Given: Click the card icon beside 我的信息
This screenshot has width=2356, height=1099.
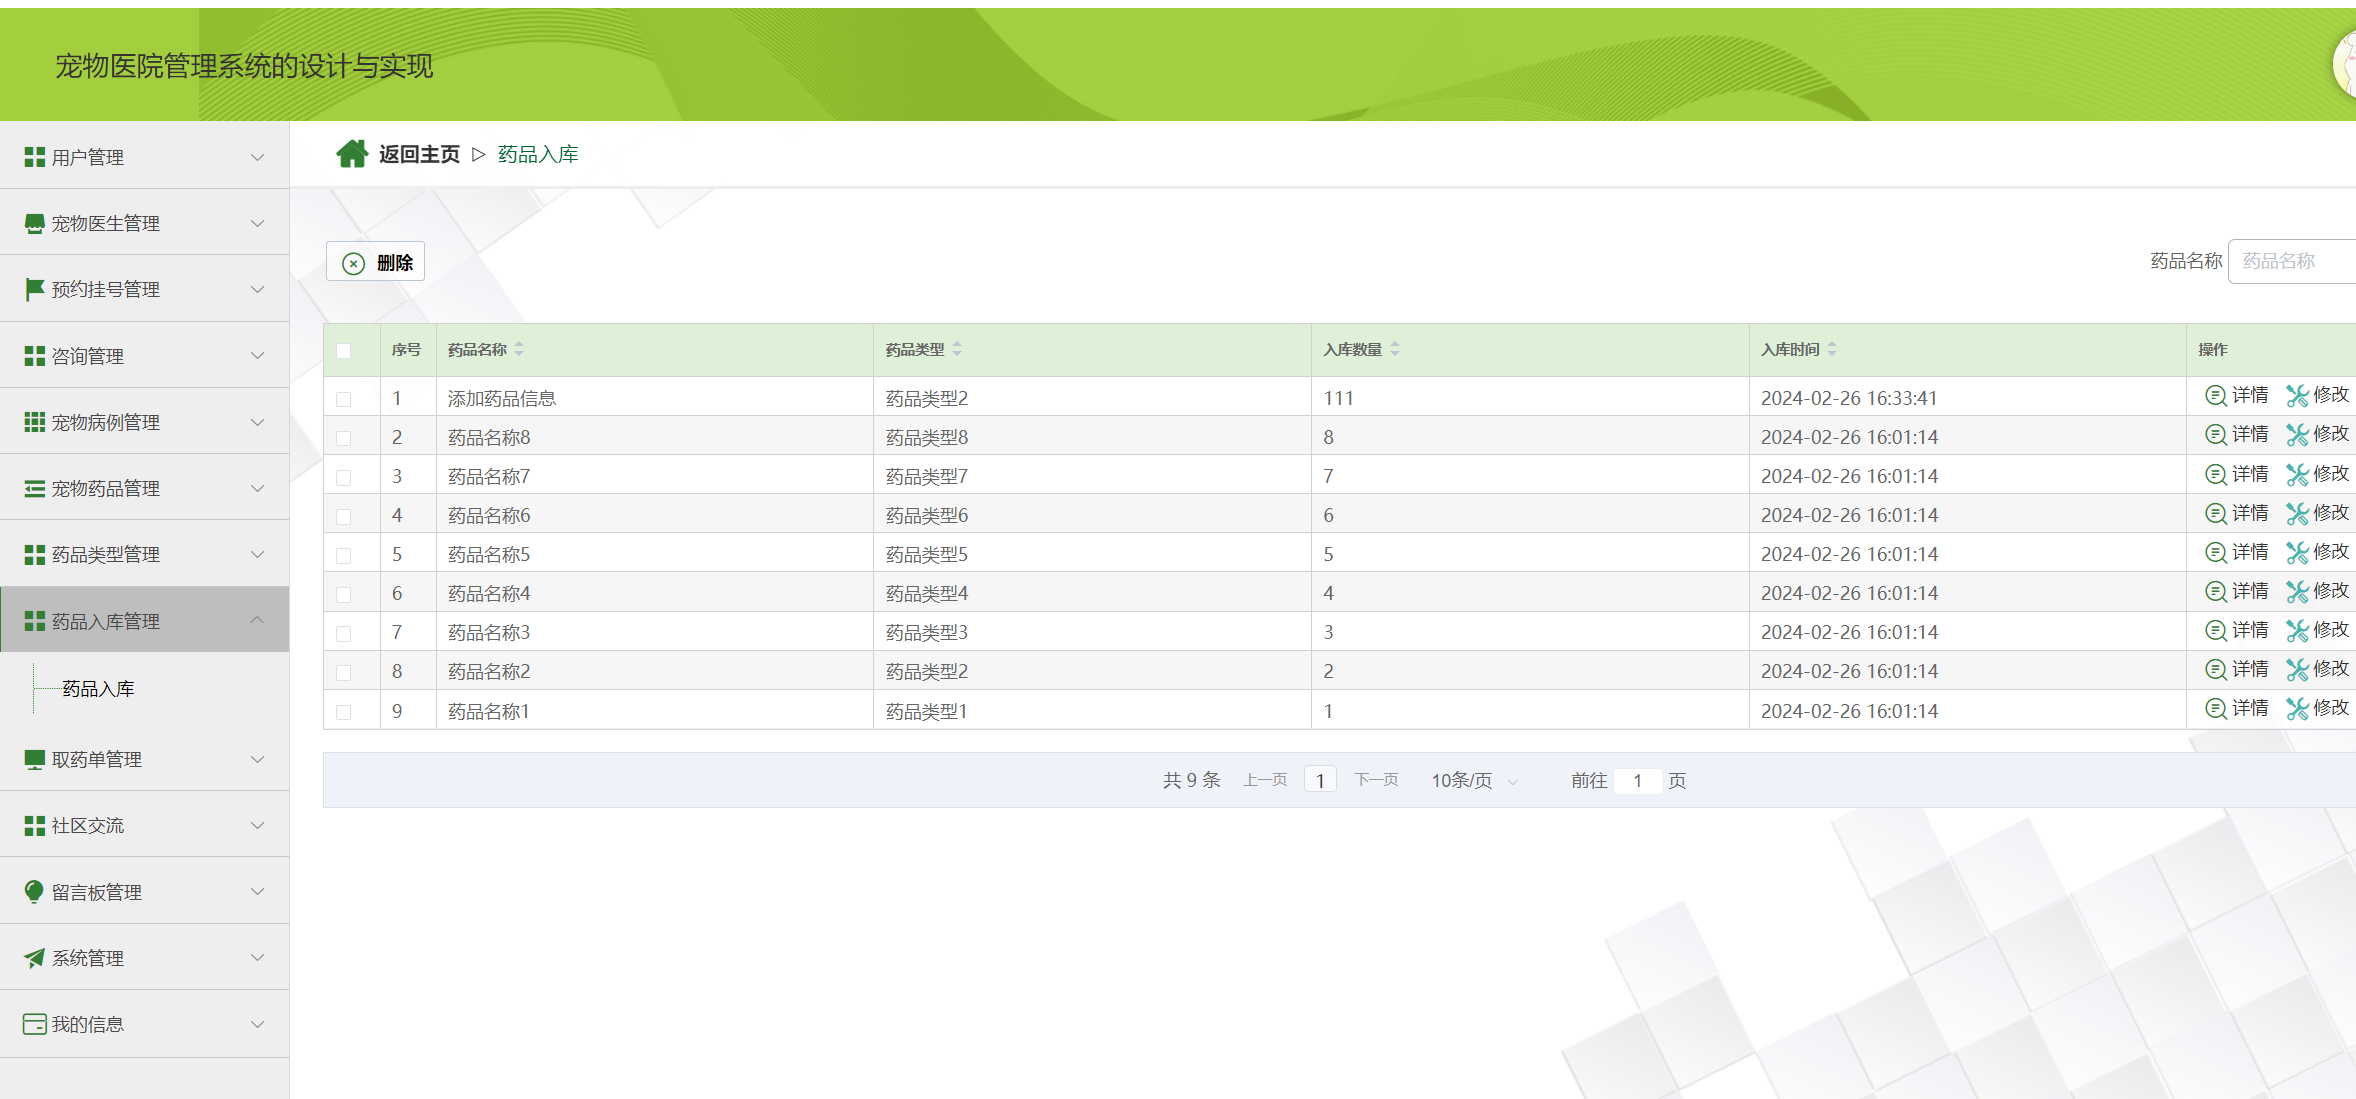Looking at the screenshot, I should point(35,1024).
